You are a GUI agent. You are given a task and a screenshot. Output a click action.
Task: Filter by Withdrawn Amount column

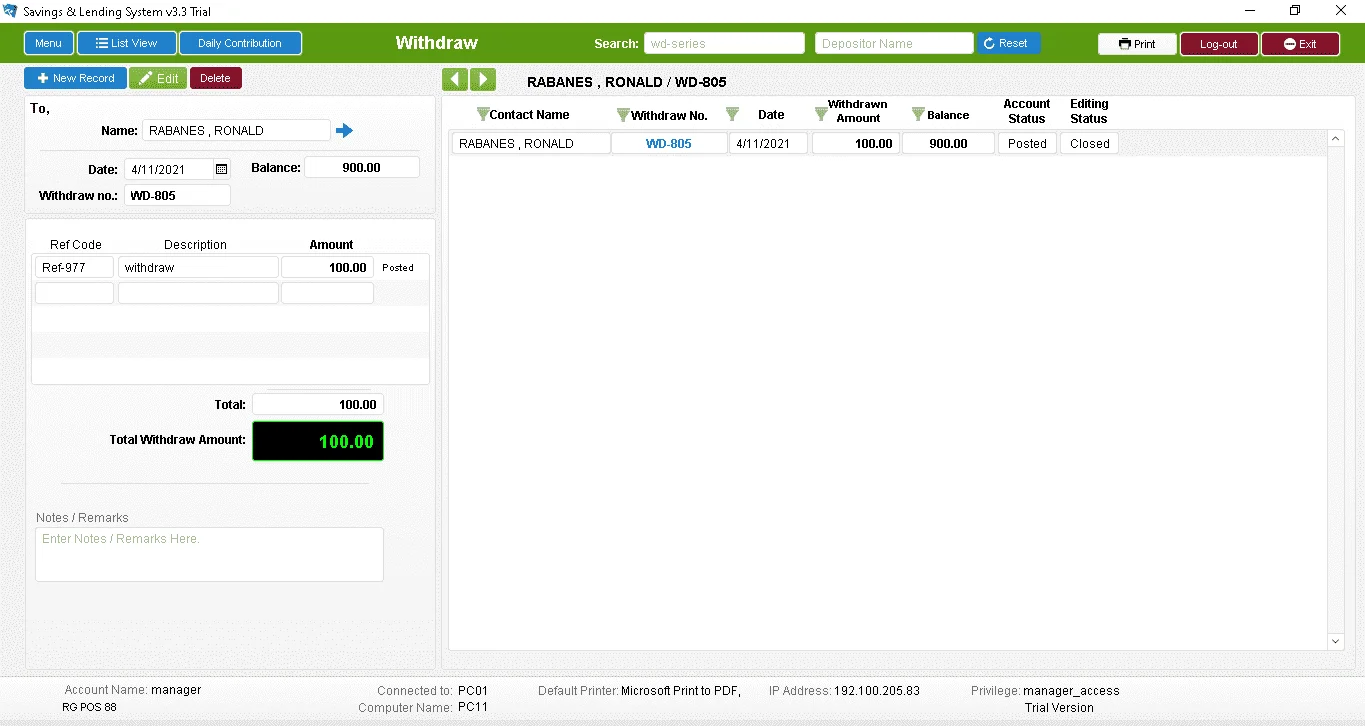821,114
